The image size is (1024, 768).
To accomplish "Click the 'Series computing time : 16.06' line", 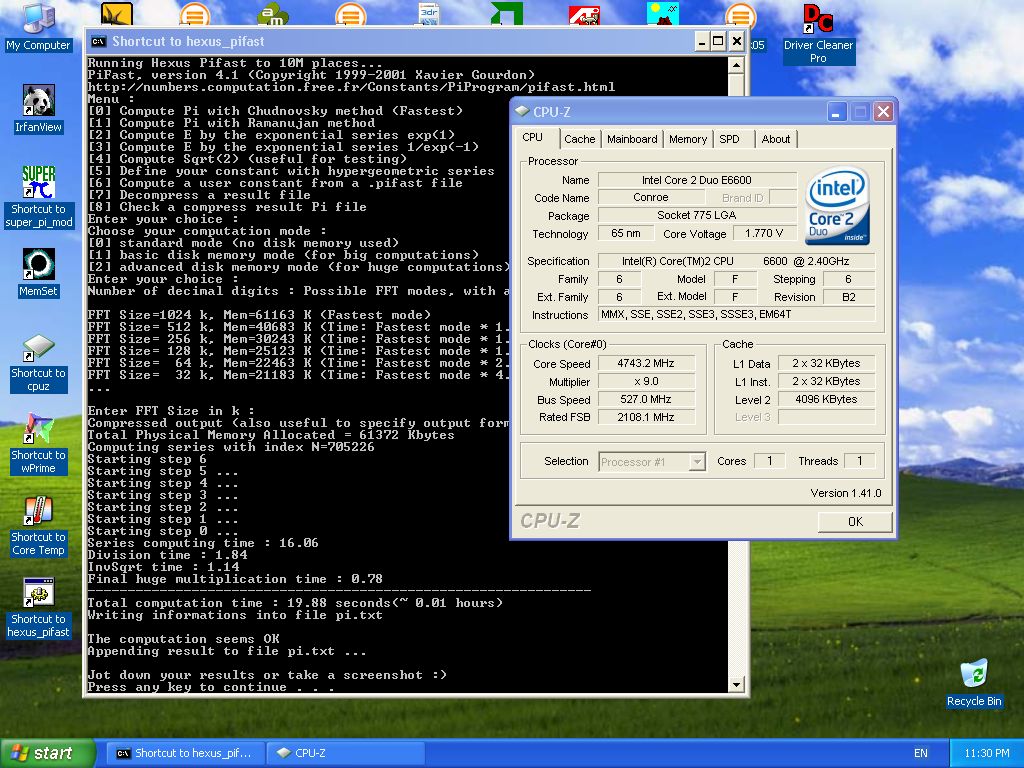I will (203, 543).
